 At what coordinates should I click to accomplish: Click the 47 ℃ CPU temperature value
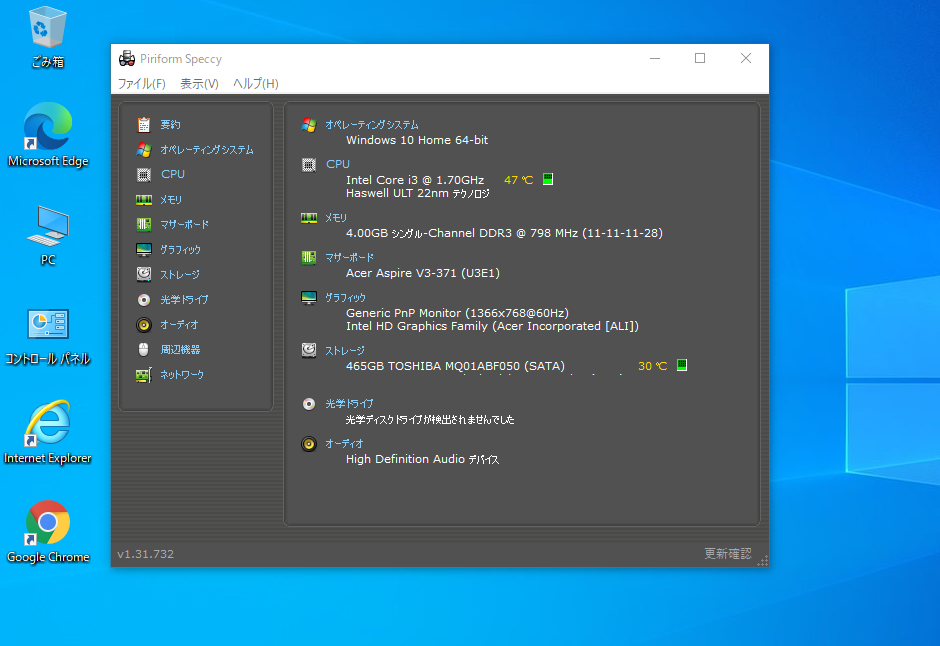point(519,180)
